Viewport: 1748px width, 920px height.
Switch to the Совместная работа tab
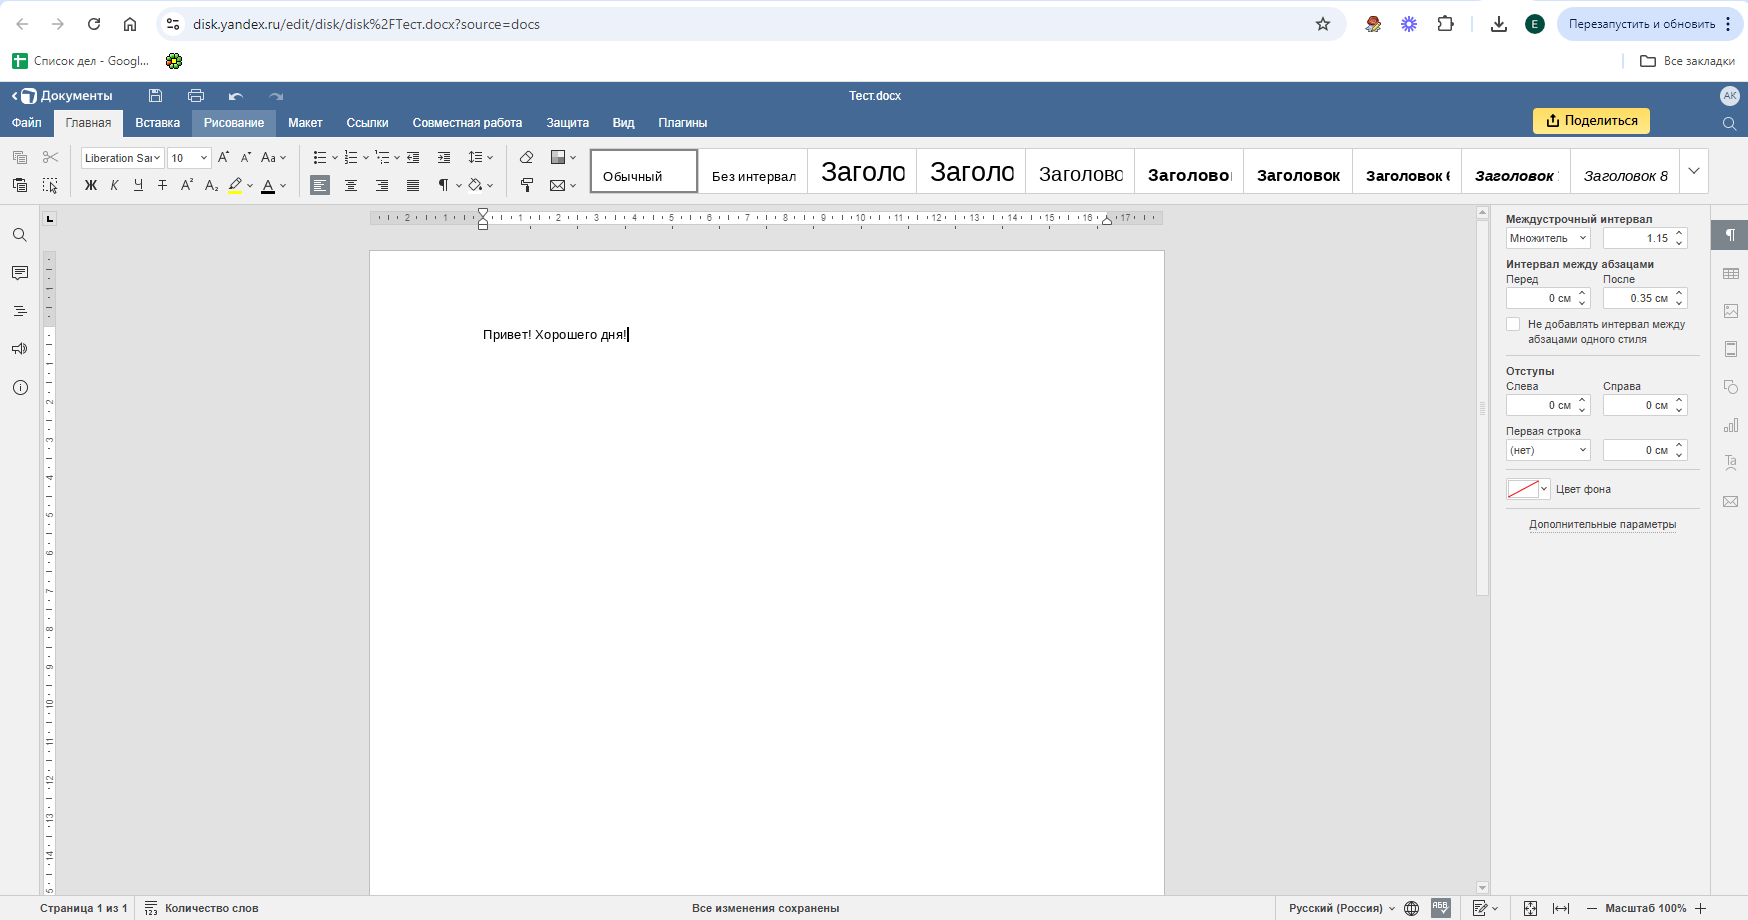[467, 123]
